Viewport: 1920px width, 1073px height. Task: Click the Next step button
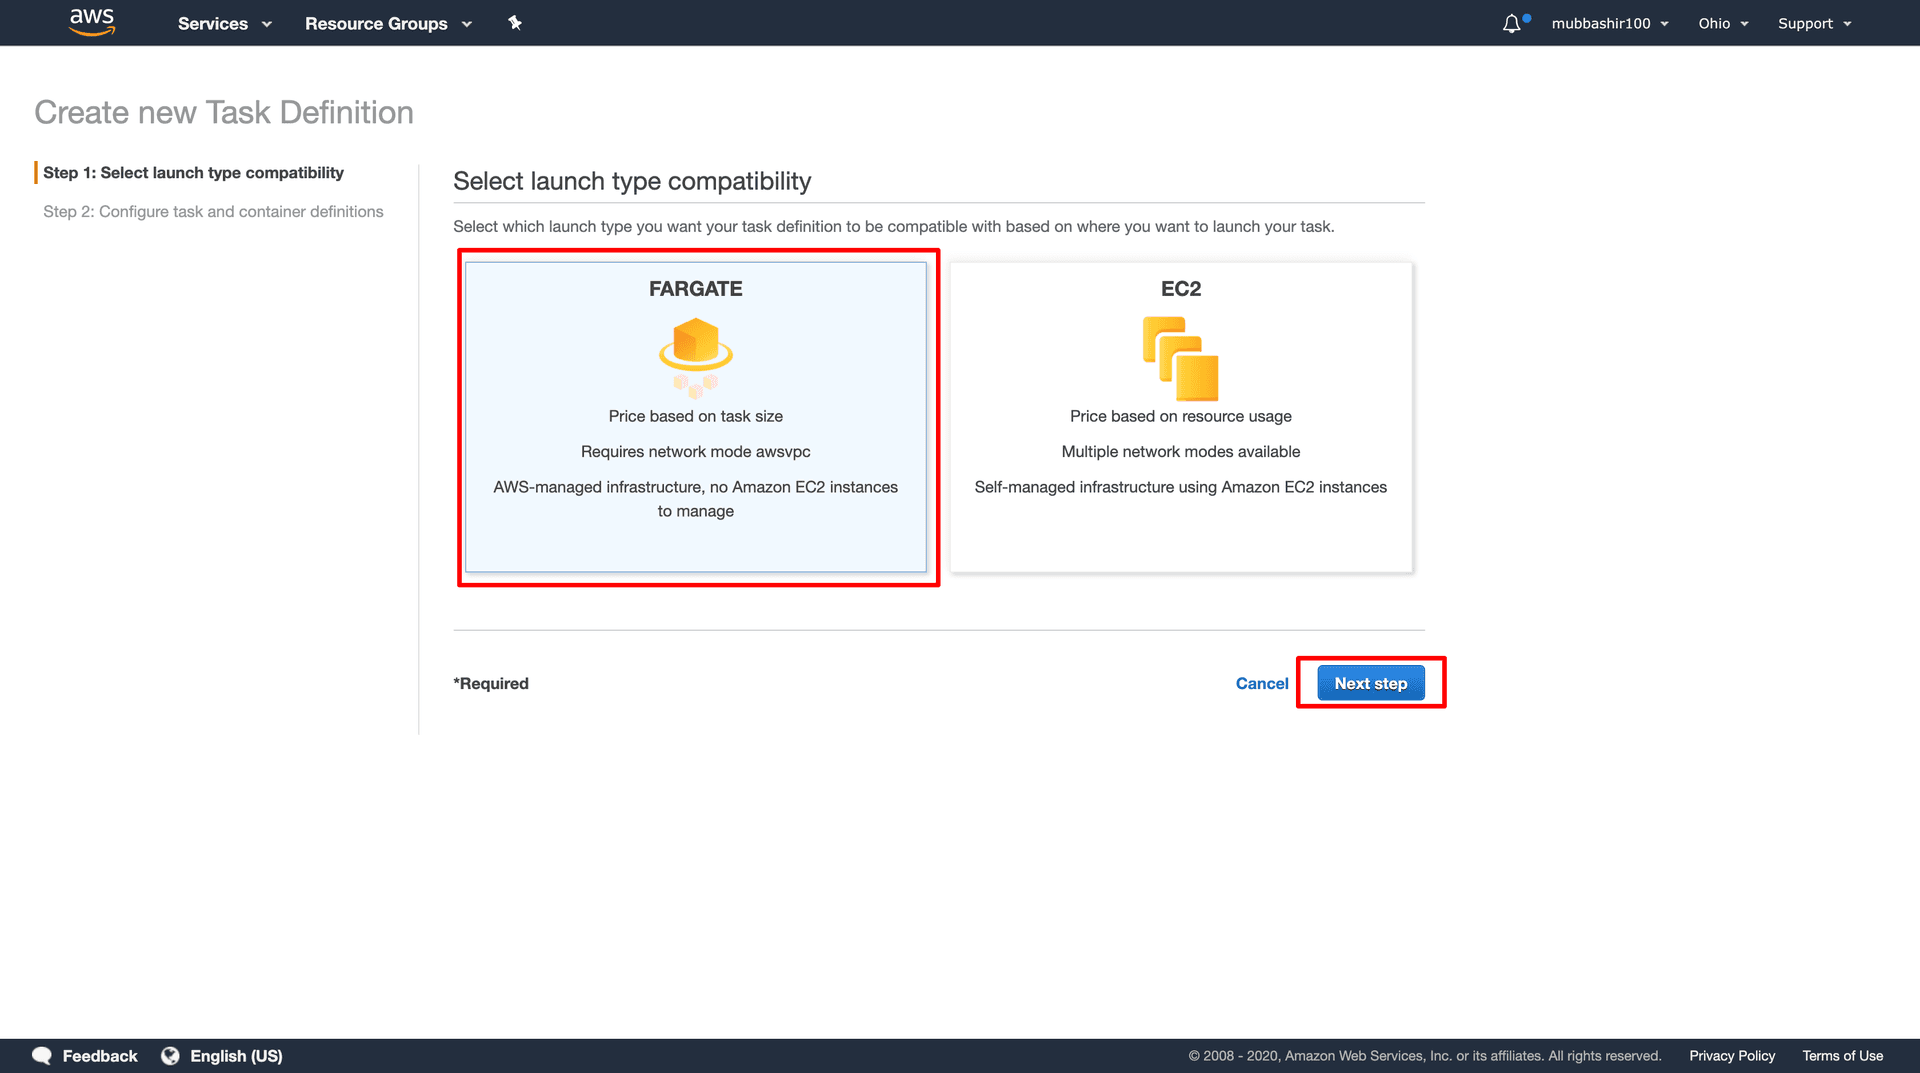[x=1371, y=683]
